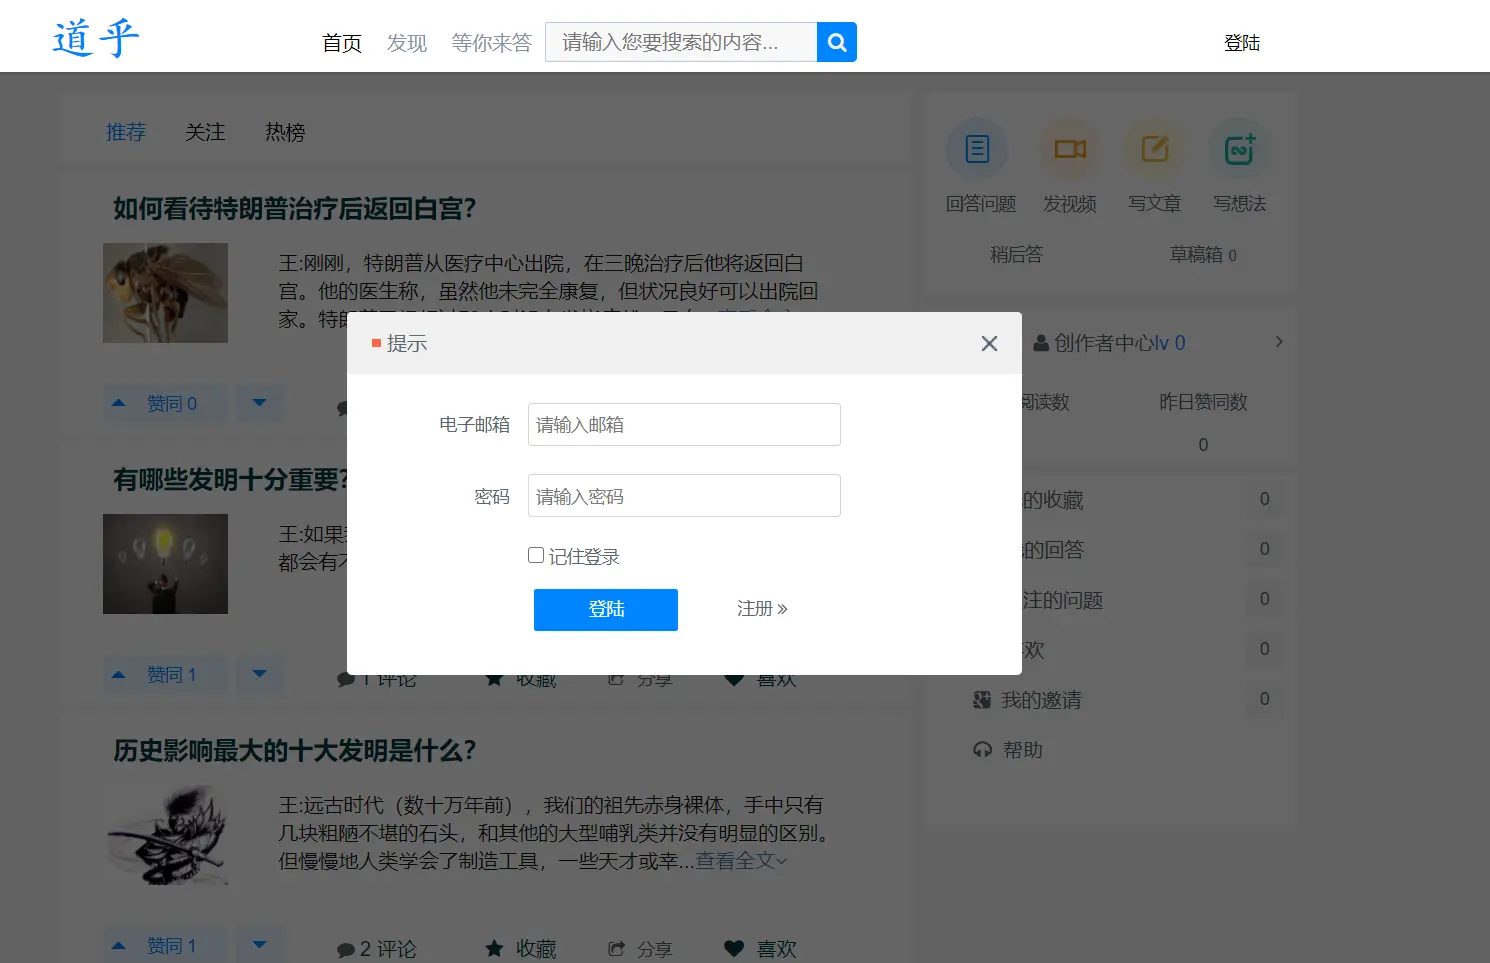The image size is (1490, 963).
Task: Open the 发现 menu item in top navigation
Action: (x=406, y=43)
